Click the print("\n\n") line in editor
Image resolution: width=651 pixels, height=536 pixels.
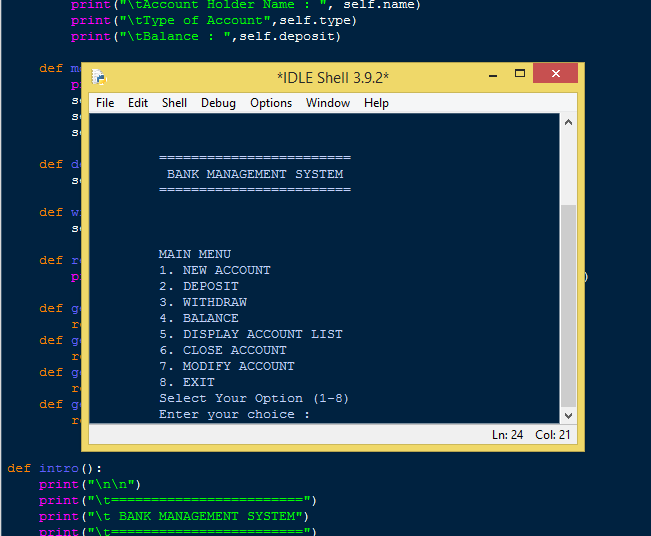(x=90, y=485)
